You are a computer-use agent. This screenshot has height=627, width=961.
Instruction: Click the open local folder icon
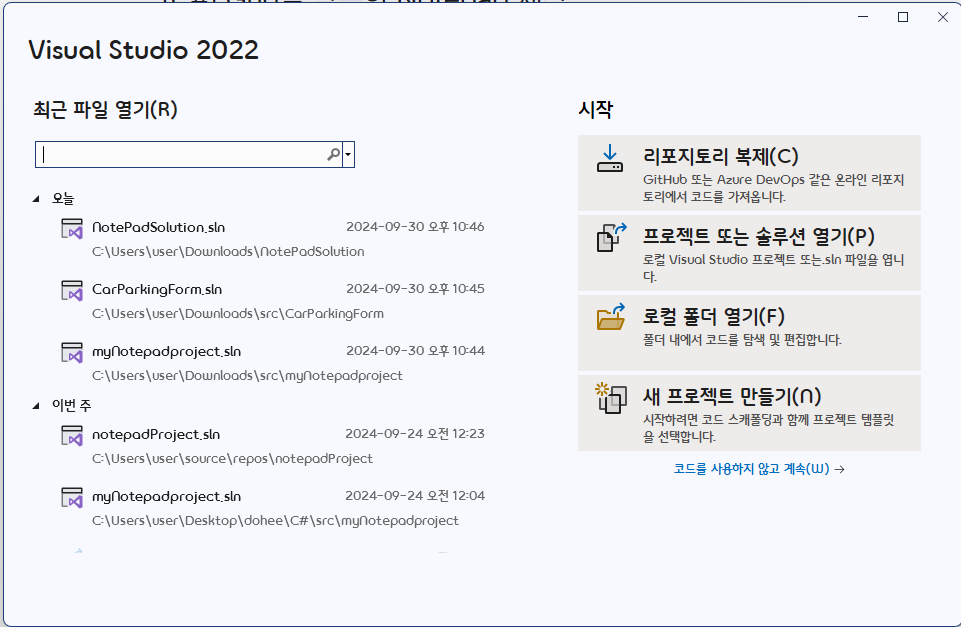pos(611,317)
